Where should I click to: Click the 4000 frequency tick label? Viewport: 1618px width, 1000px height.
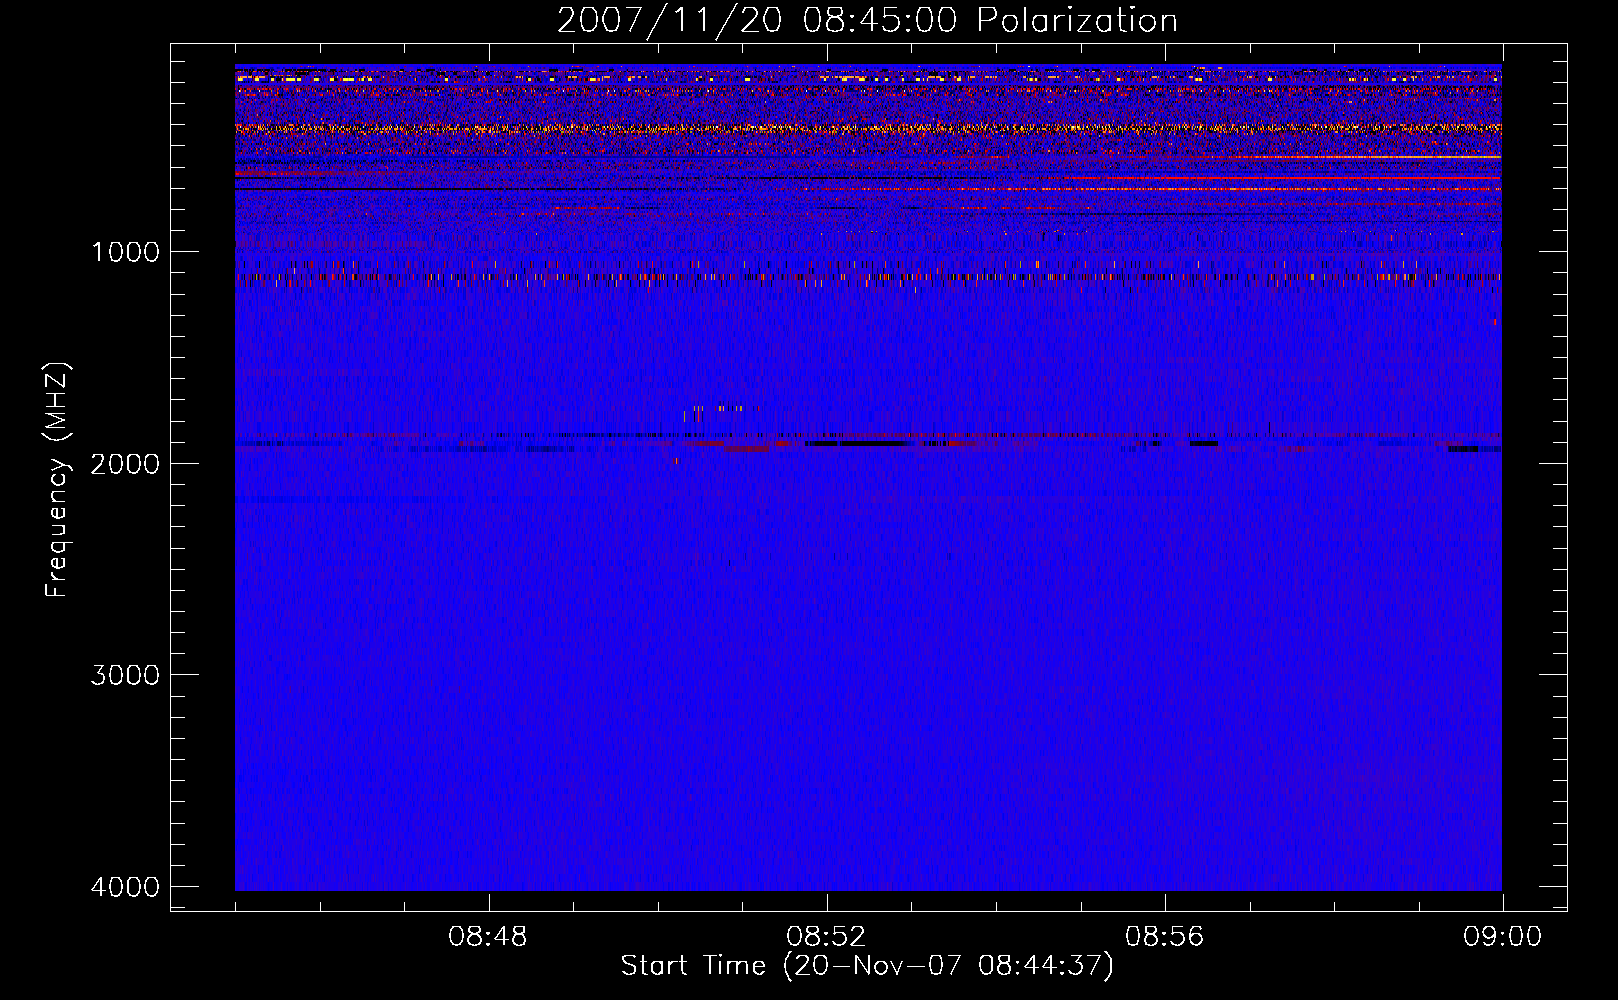point(125,886)
